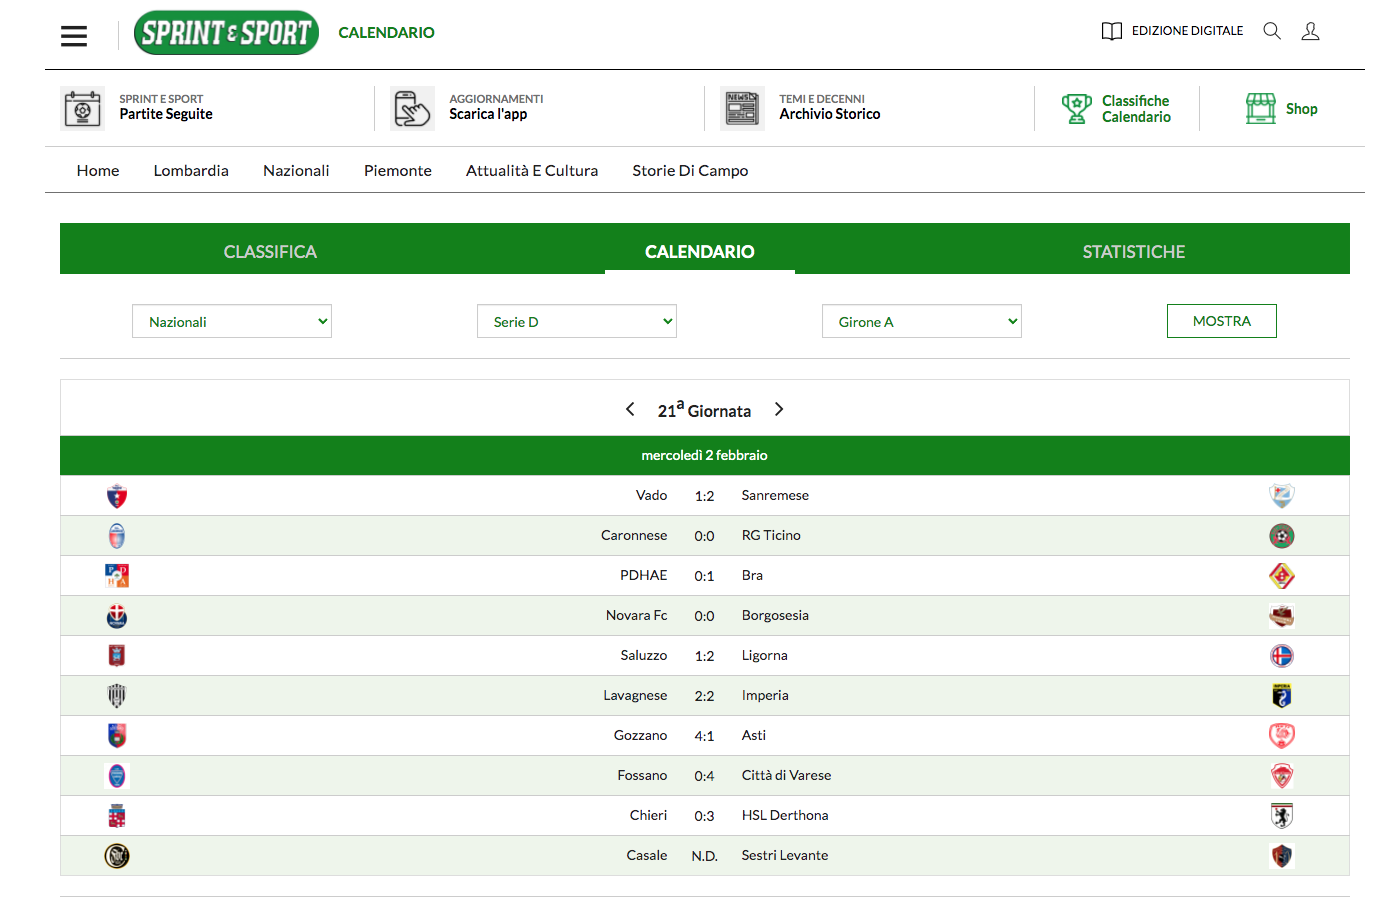The width and height of the screenshot is (1393, 919).
Task: Open the hamburger menu
Action: coord(74,36)
